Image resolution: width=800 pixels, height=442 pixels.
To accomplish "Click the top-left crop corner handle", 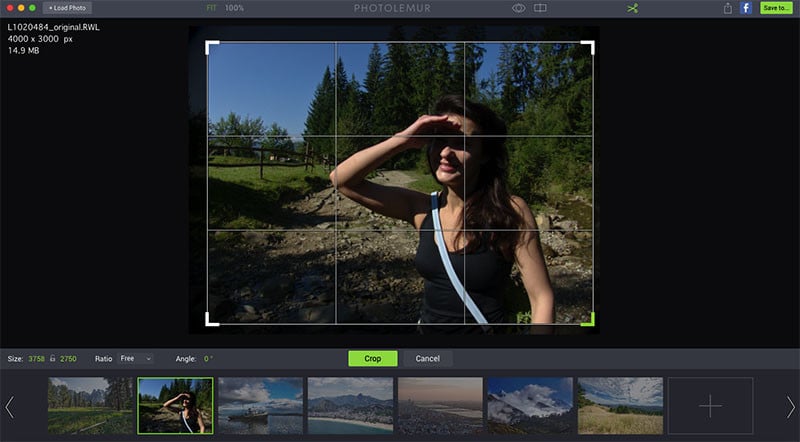I will pyautogui.click(x=212, y=47).
